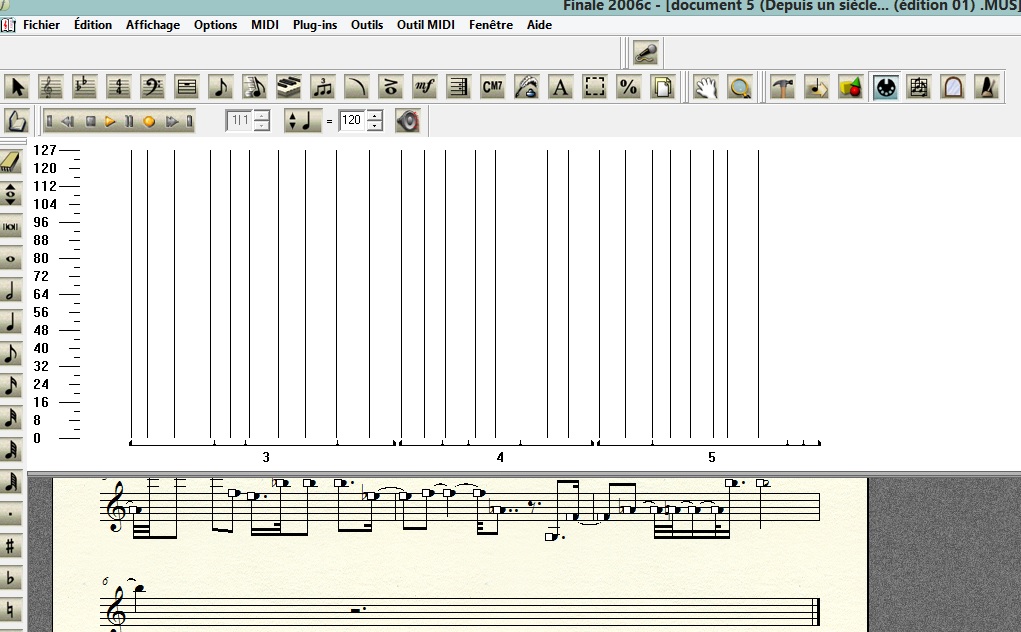Open the tempo note value selector

303,121
